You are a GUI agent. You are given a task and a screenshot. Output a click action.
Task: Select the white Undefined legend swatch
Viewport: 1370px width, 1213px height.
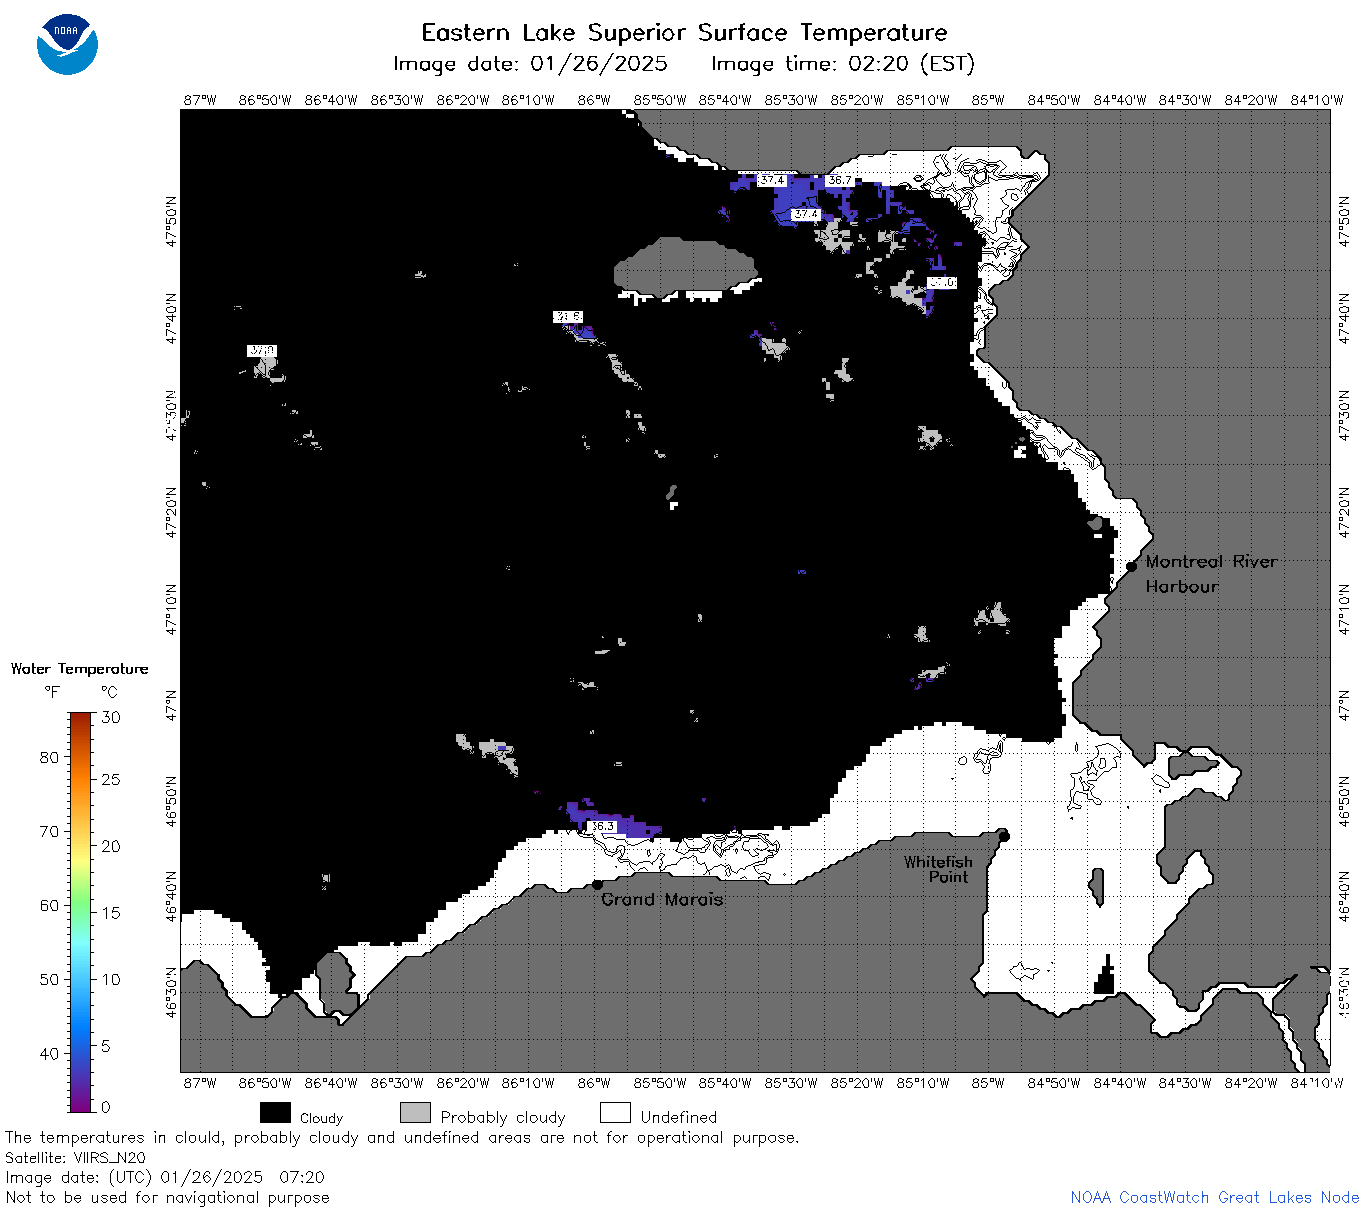click(615, 1113)
